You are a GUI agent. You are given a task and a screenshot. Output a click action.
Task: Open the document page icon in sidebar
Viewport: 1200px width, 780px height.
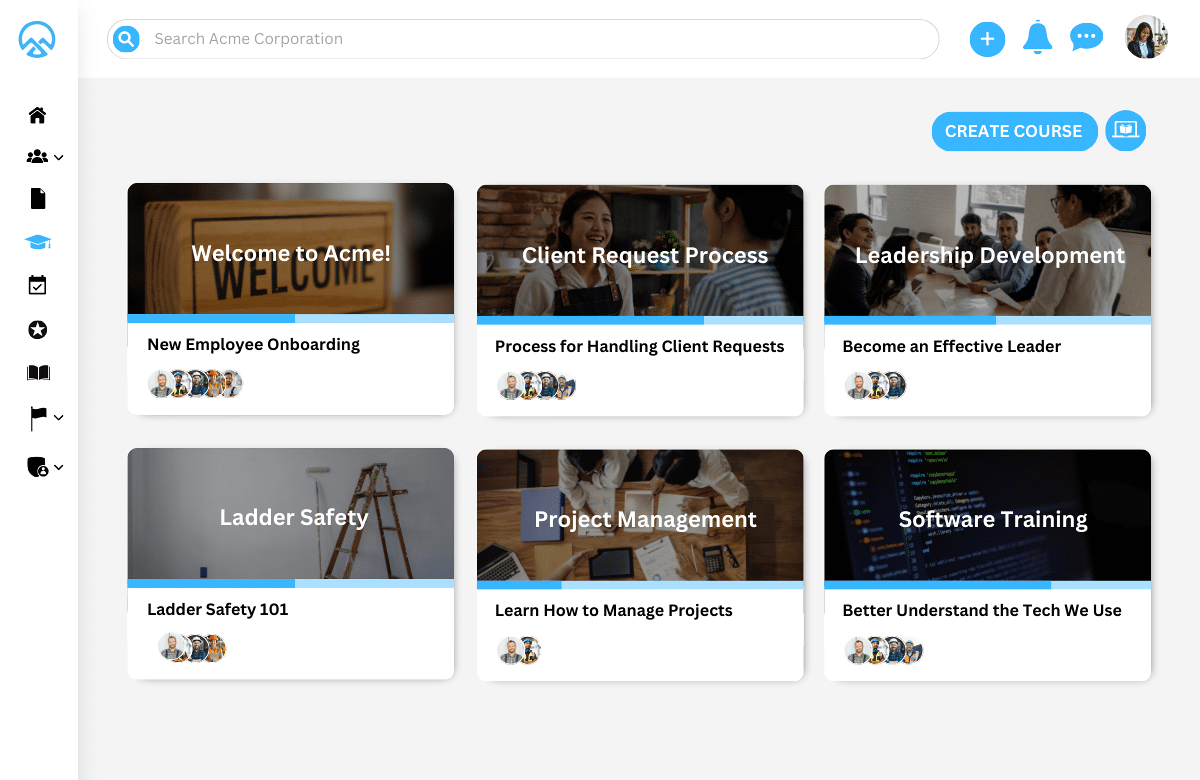(38, 199)
